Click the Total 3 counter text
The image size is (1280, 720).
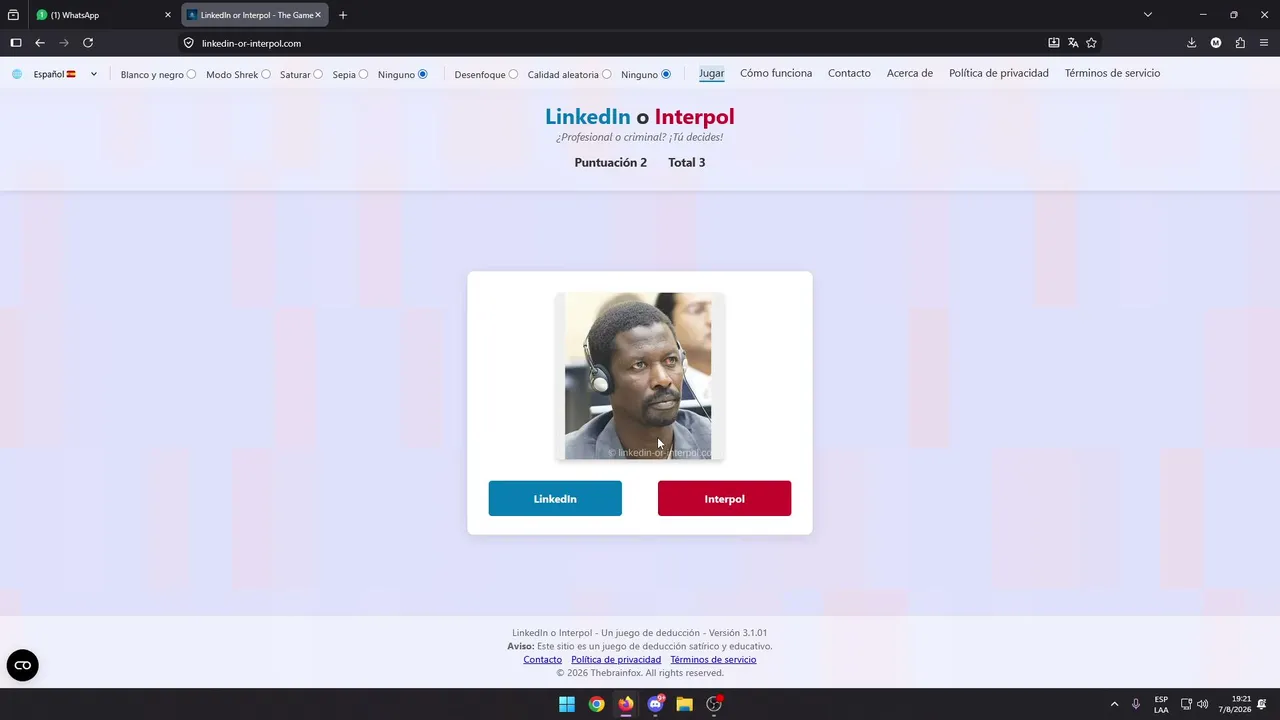[687, 163]
